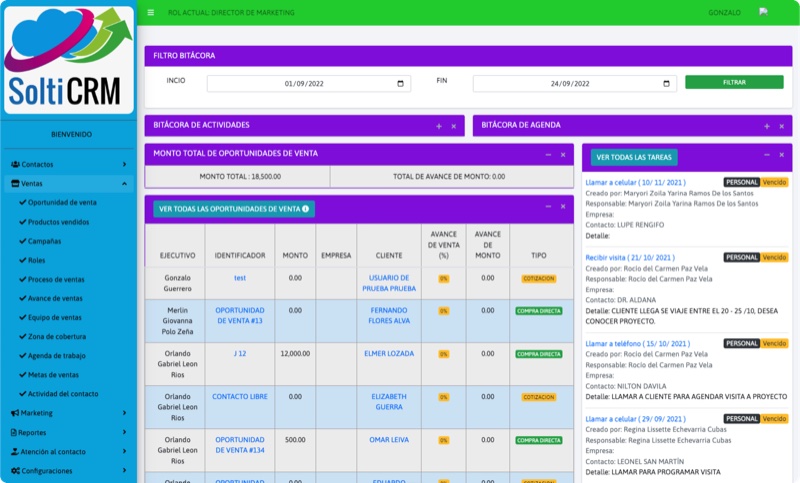Click the INICIO date input field
800x483 pixels.
coord(309,84)
